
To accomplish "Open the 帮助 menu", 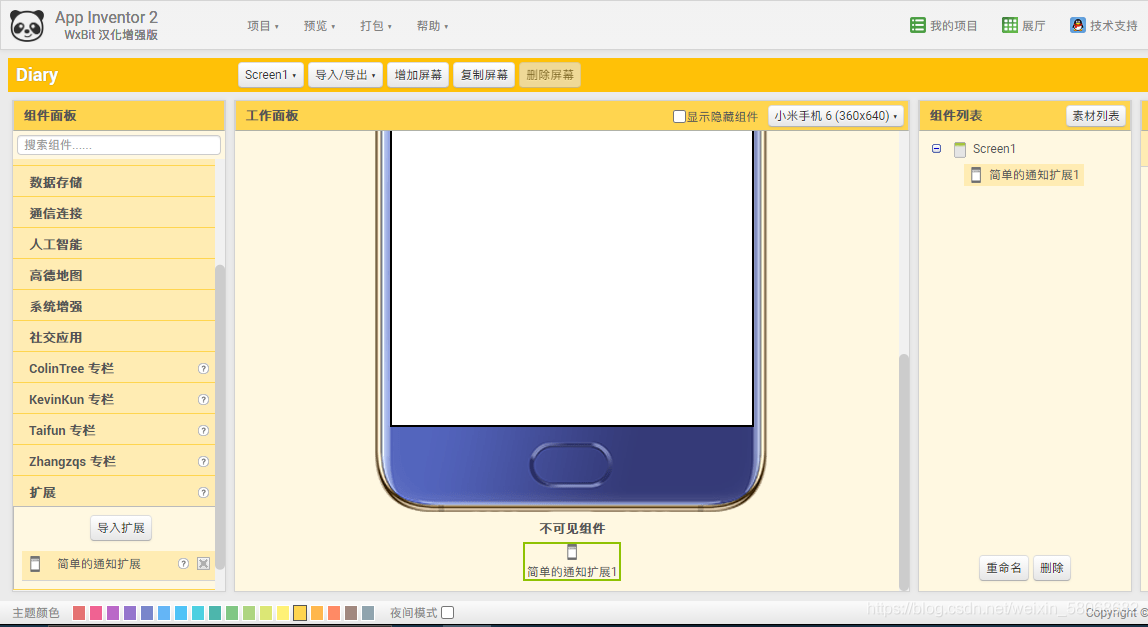I will 430,25.
